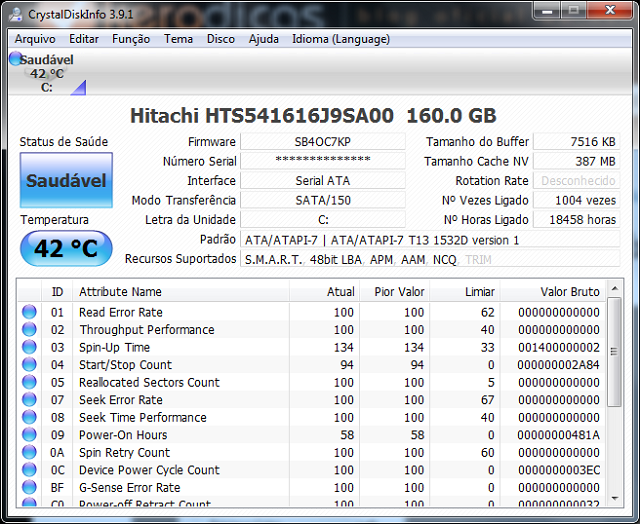The image size is (640, 524).
Task: Click raw value 0000000481A
Action: tap(559, 435)
